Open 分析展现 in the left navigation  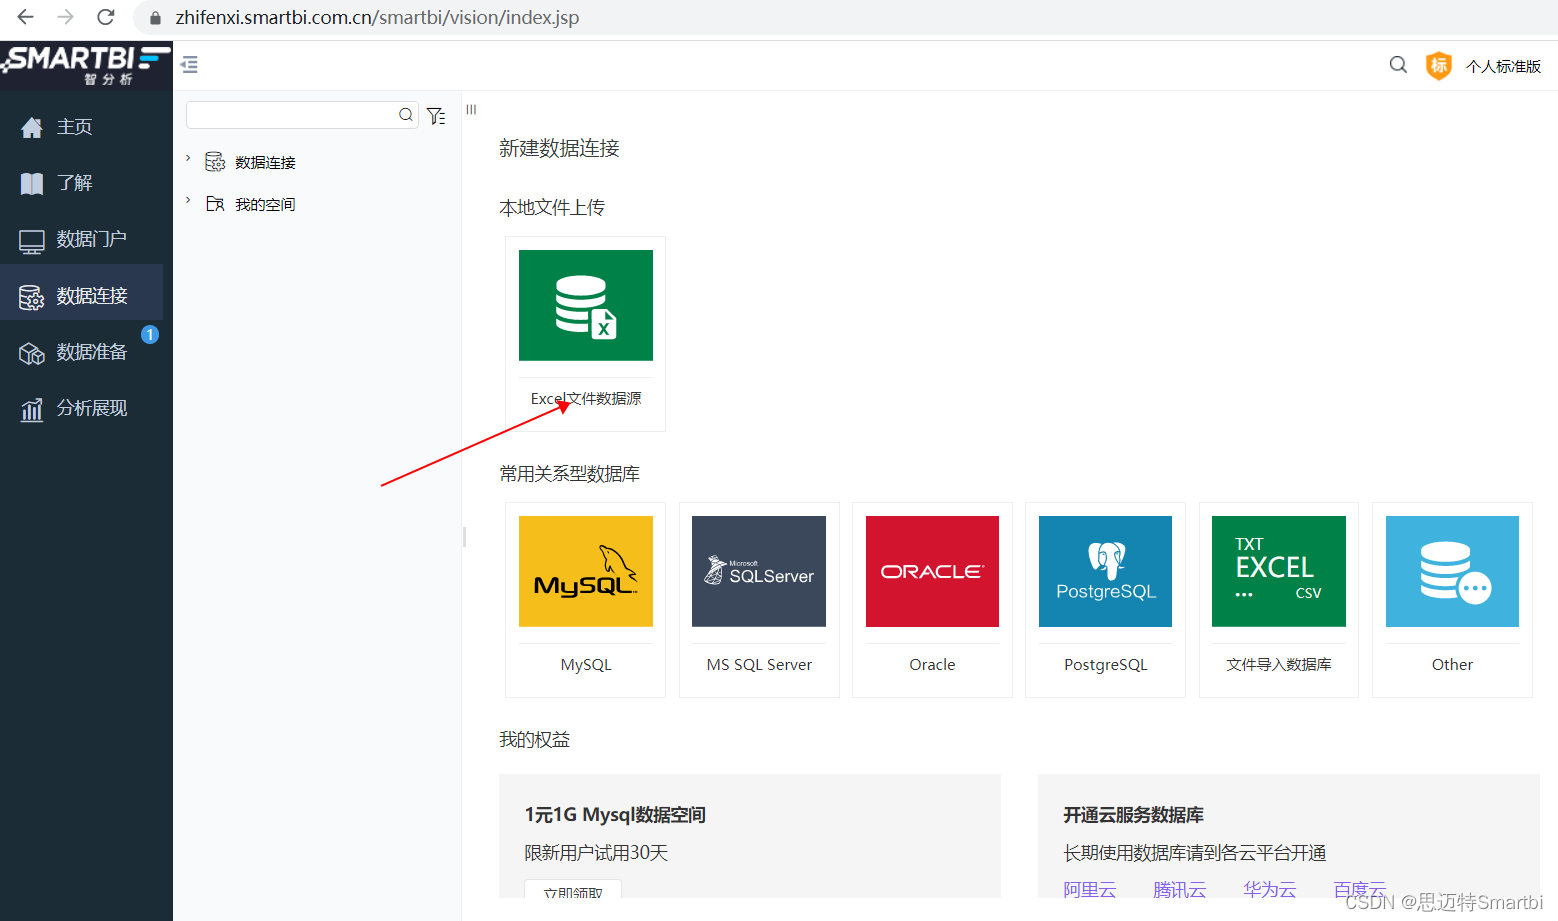(82, 408)
